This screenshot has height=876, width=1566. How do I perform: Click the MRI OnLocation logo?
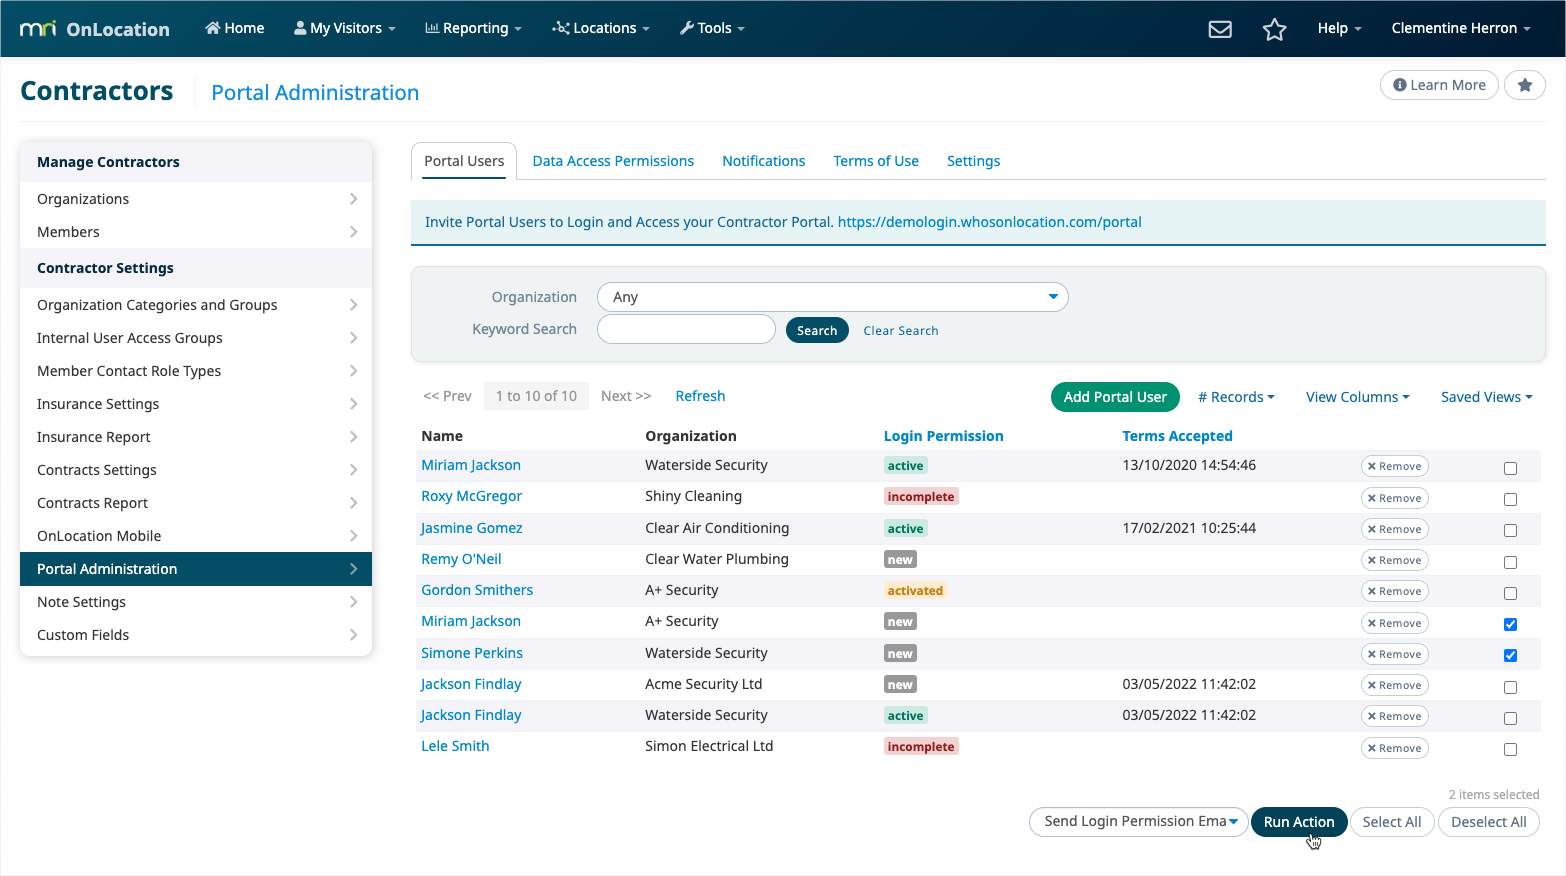pos(95,29)
